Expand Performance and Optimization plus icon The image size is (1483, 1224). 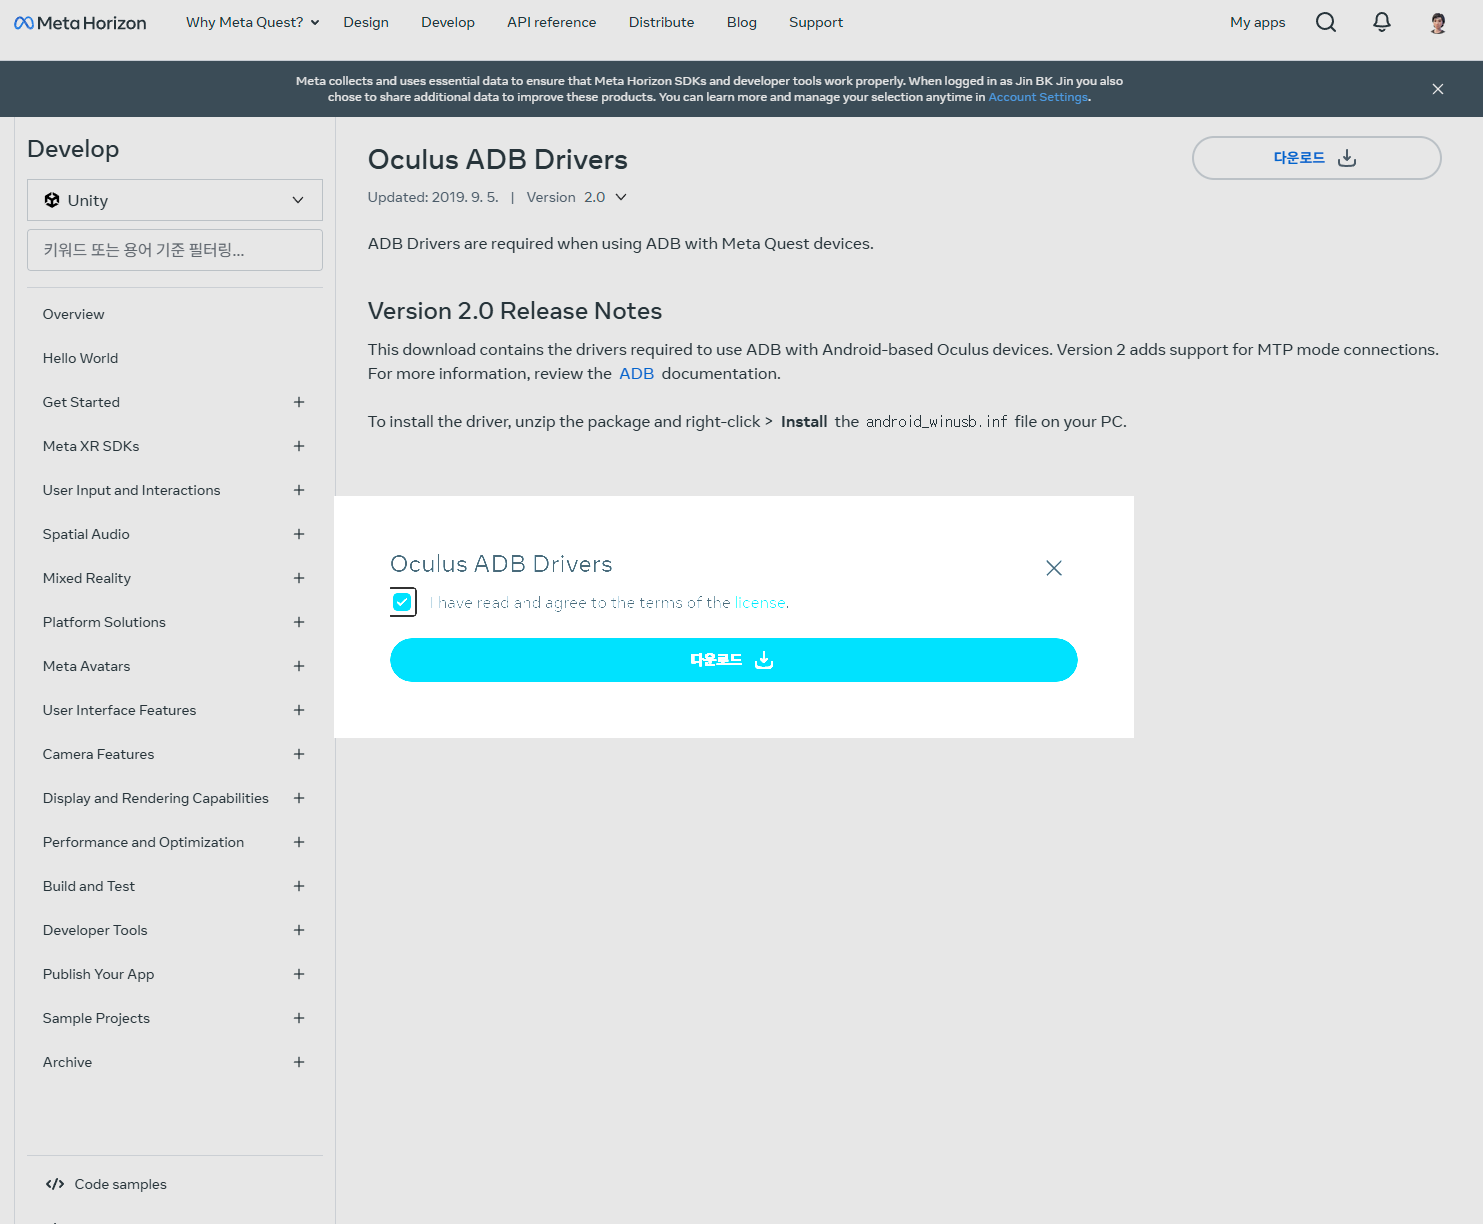tap(299, 842)
